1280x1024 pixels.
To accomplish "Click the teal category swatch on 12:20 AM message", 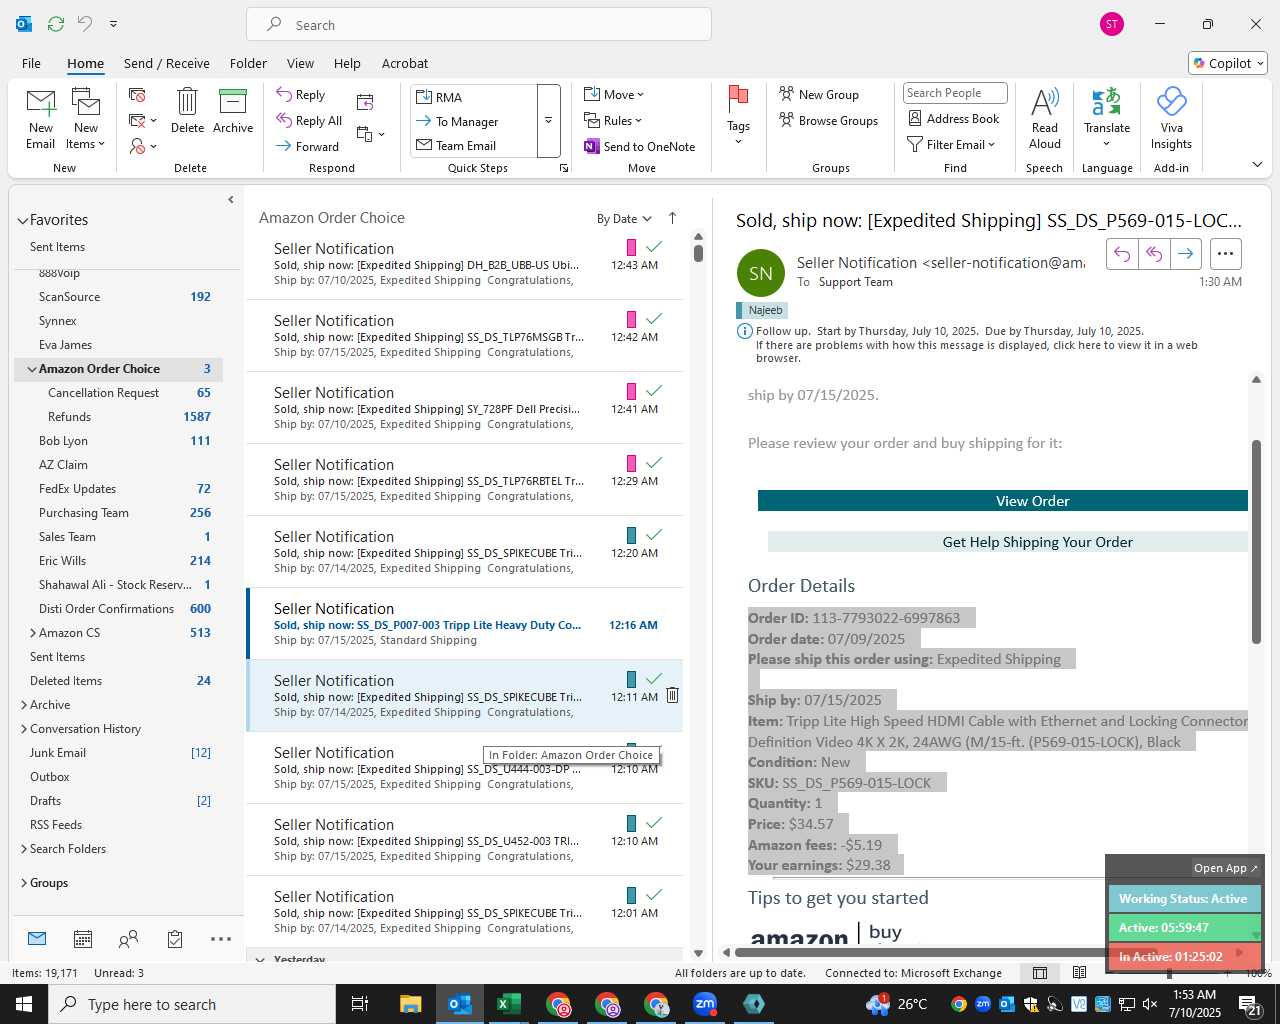I will [x=631, y=535].
